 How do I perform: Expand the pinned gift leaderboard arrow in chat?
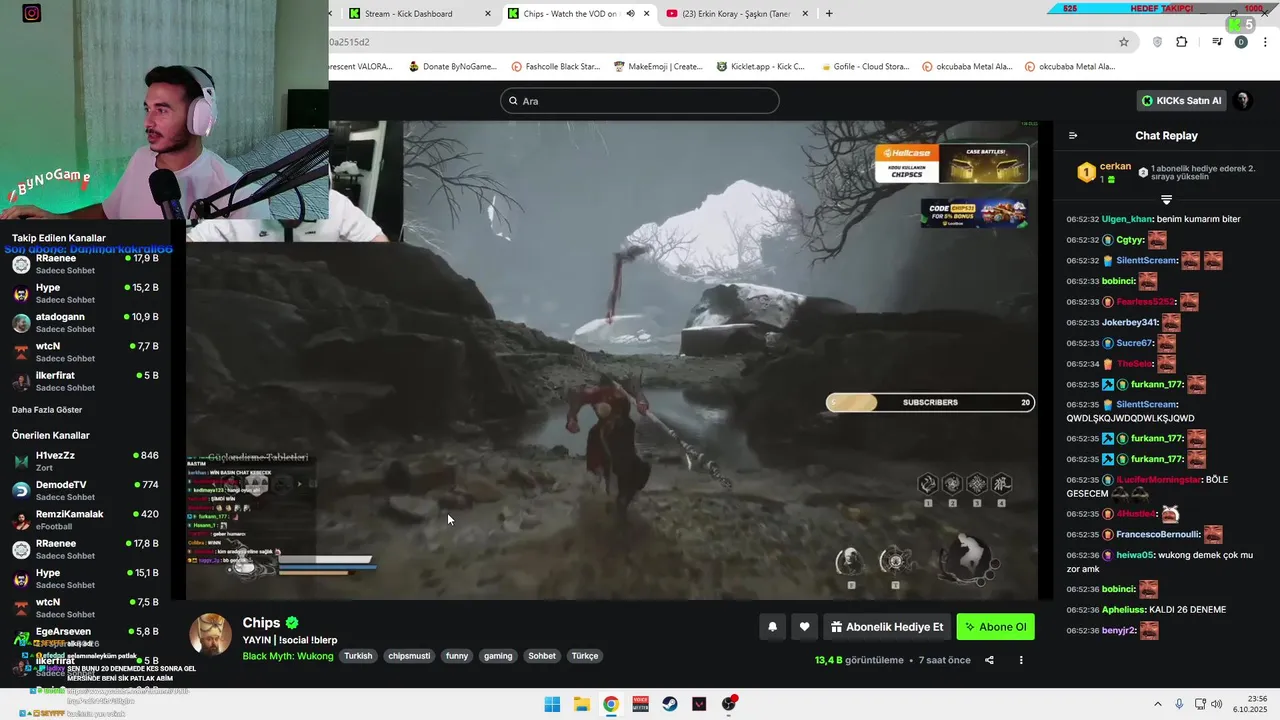coord(1166,200)
